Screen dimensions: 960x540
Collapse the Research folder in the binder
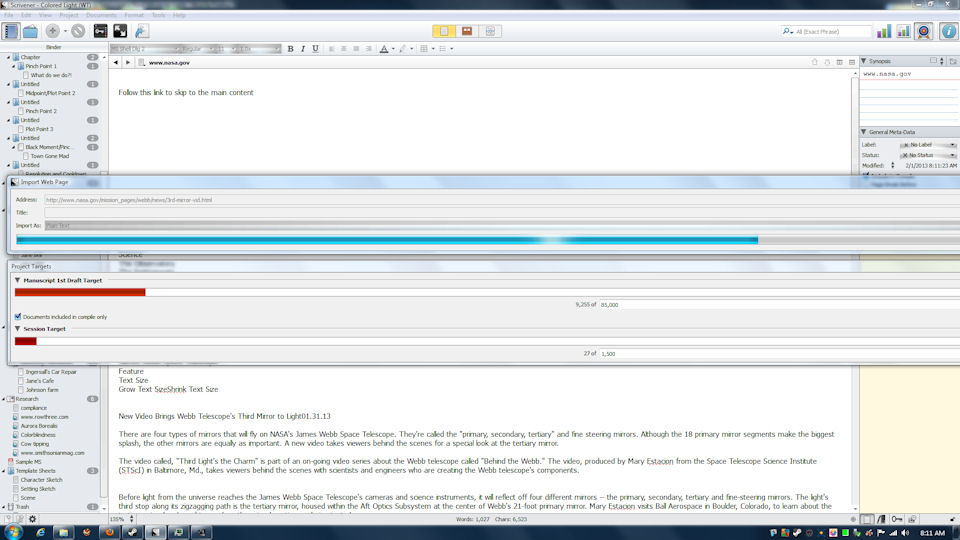coord(4,399)
